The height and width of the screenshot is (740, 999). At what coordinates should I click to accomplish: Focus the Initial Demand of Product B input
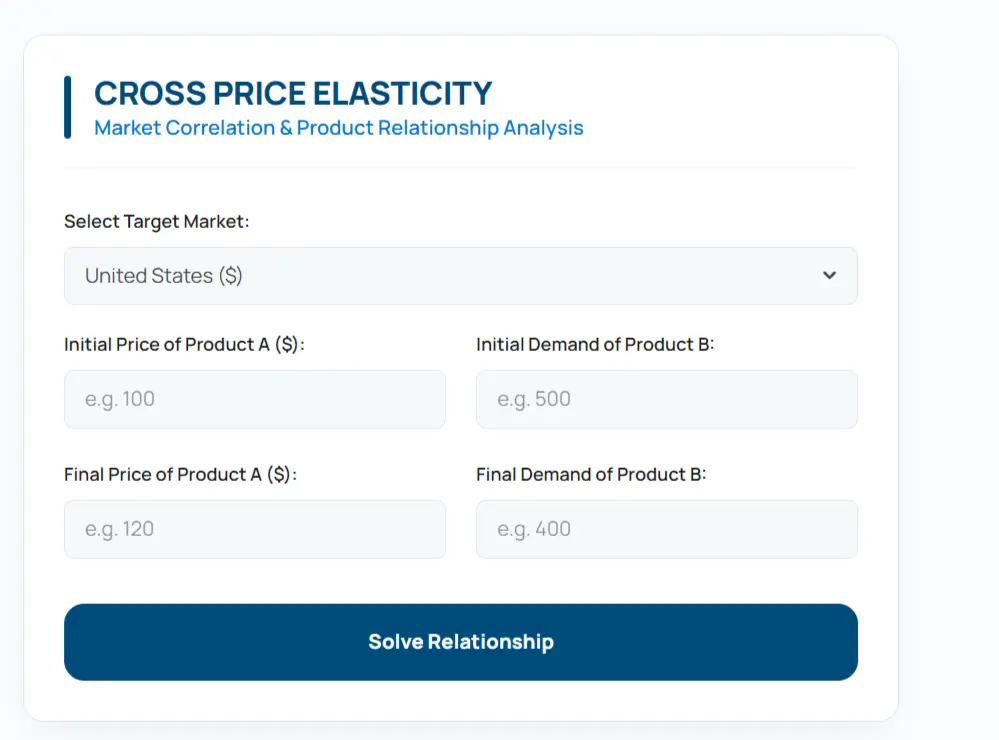coord(666,399)
